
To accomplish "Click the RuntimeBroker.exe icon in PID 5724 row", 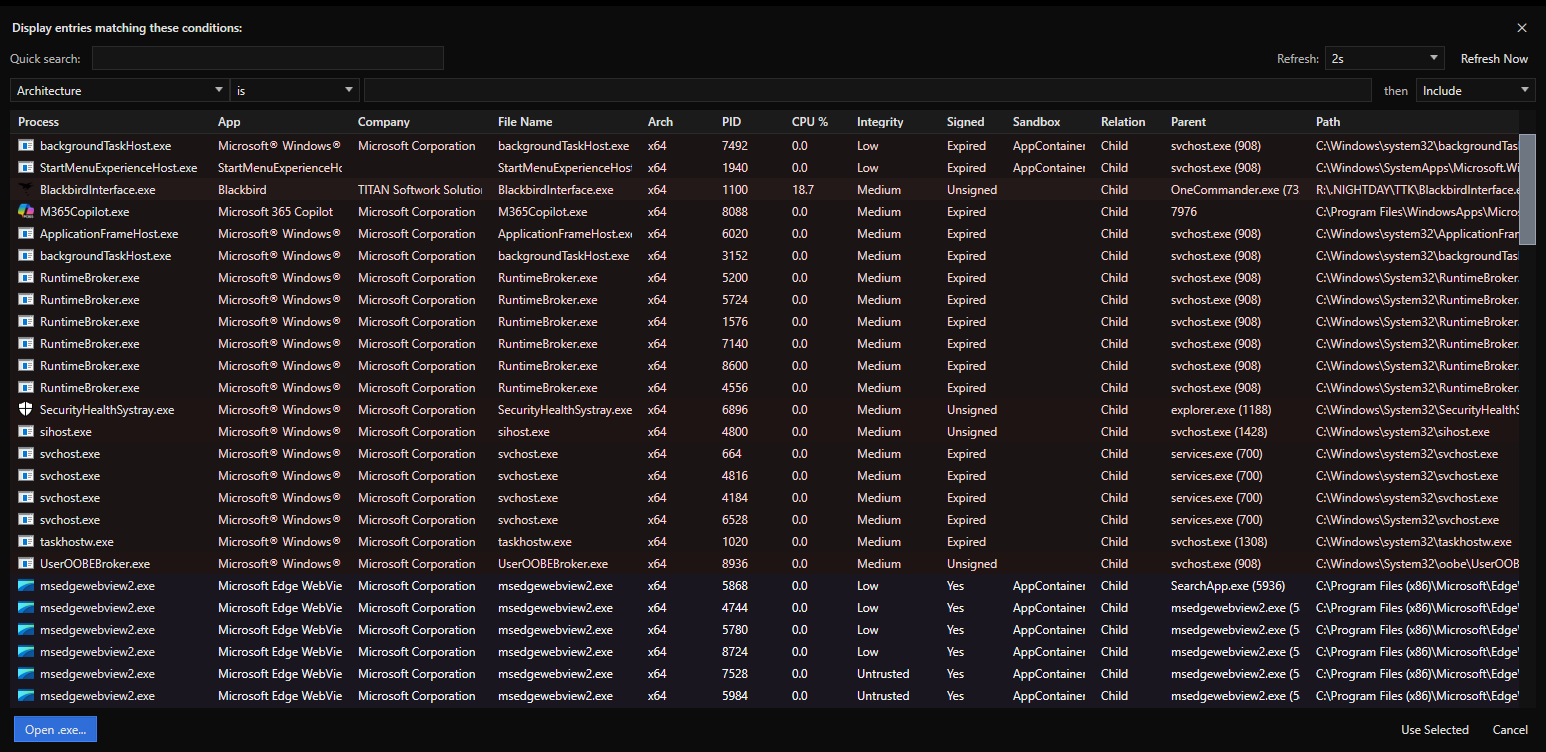I will pos(26,300).
